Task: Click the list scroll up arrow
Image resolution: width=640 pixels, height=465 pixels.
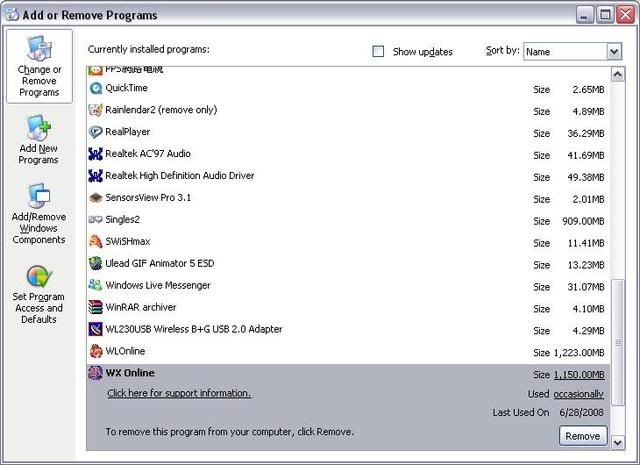Action: coord(618,74)
